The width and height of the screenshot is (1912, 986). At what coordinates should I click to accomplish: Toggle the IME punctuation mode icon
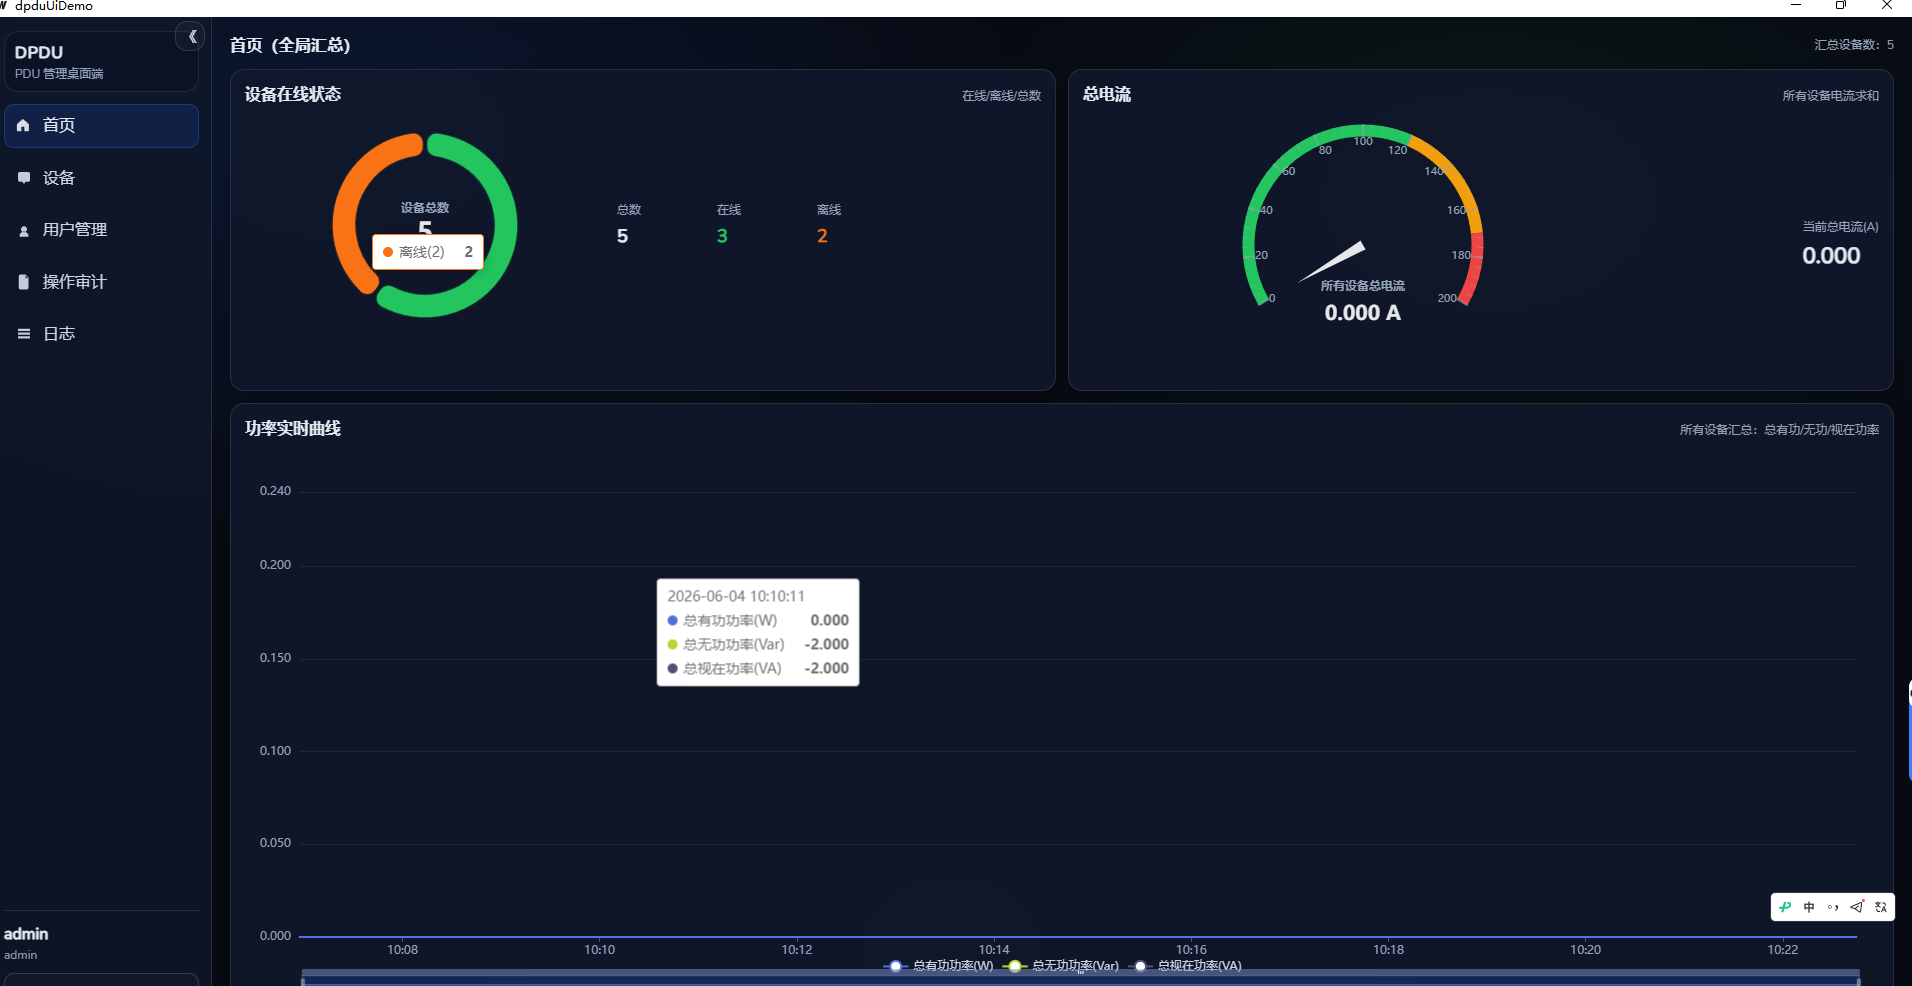[x=1833, y=907]
